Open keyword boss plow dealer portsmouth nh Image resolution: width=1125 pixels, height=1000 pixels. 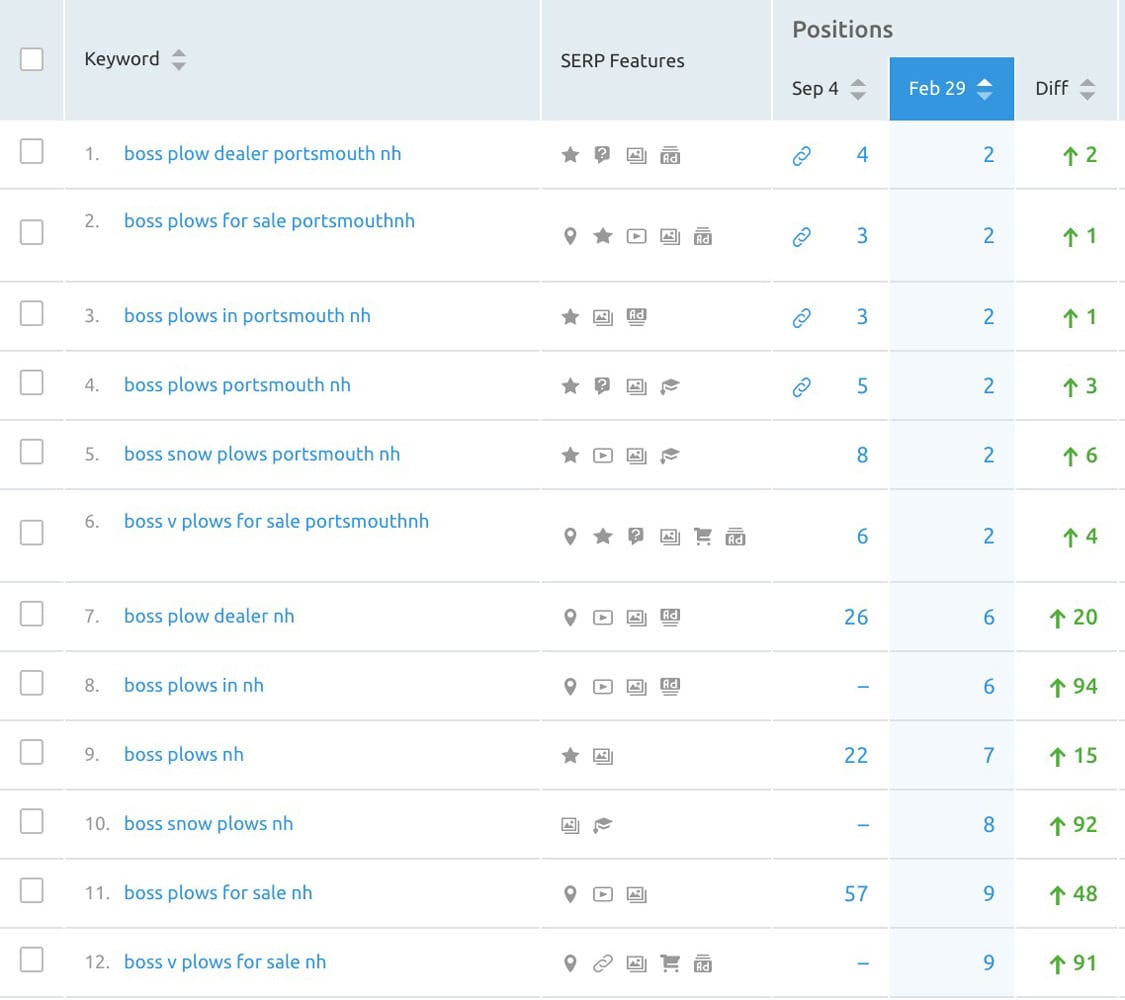pyautogui.click(x=263, y=154)
